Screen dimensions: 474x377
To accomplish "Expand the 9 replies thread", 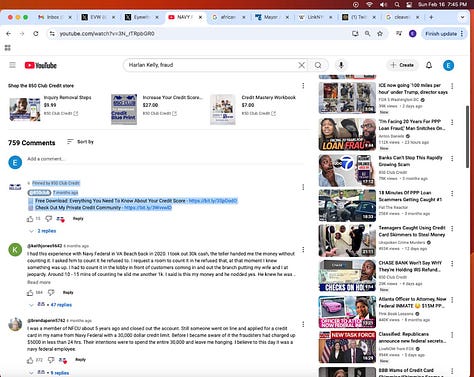I will coord(49,373).
